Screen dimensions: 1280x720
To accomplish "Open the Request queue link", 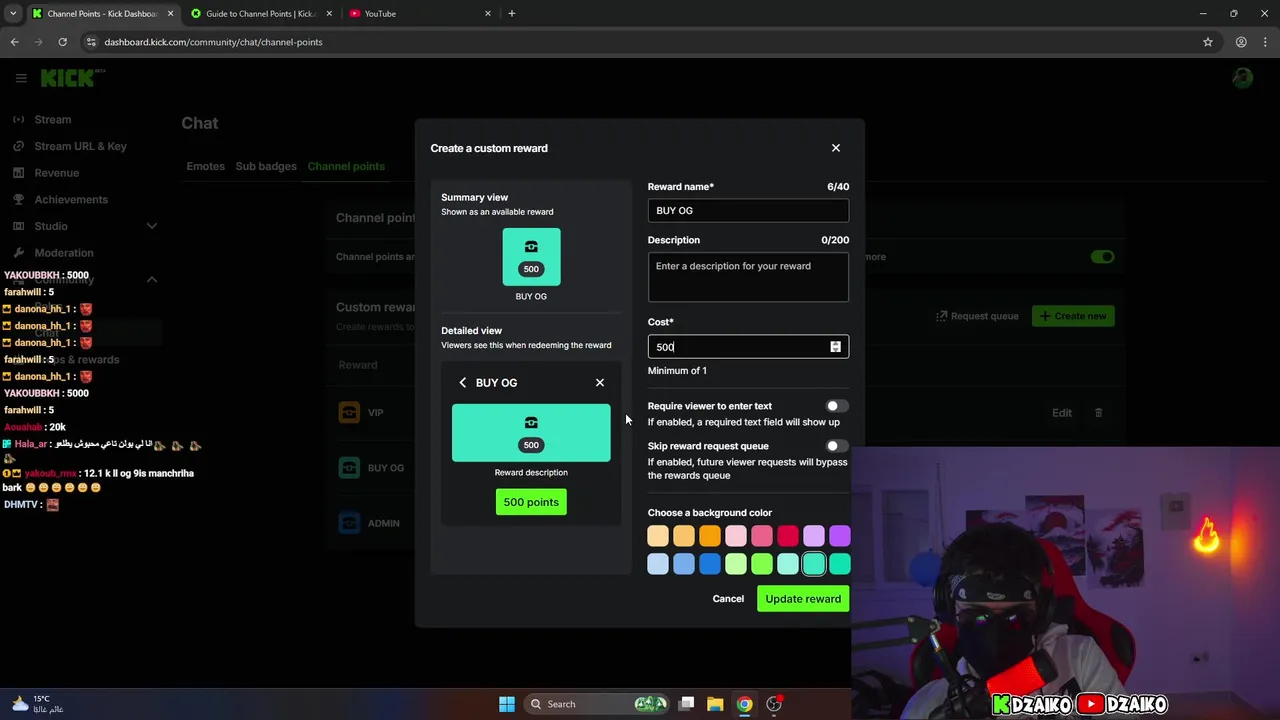I will 977,316.
